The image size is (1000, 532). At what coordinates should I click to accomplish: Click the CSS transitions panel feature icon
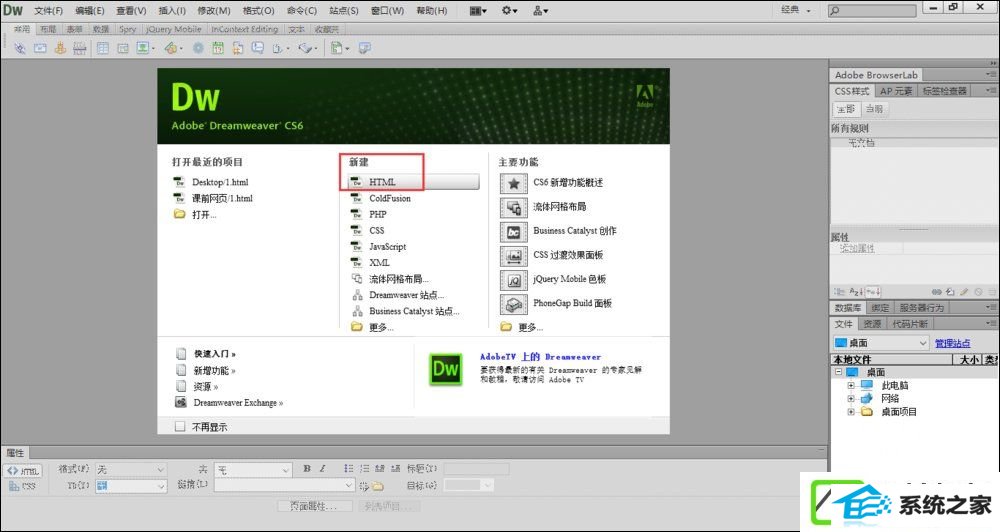pos(513,256)
